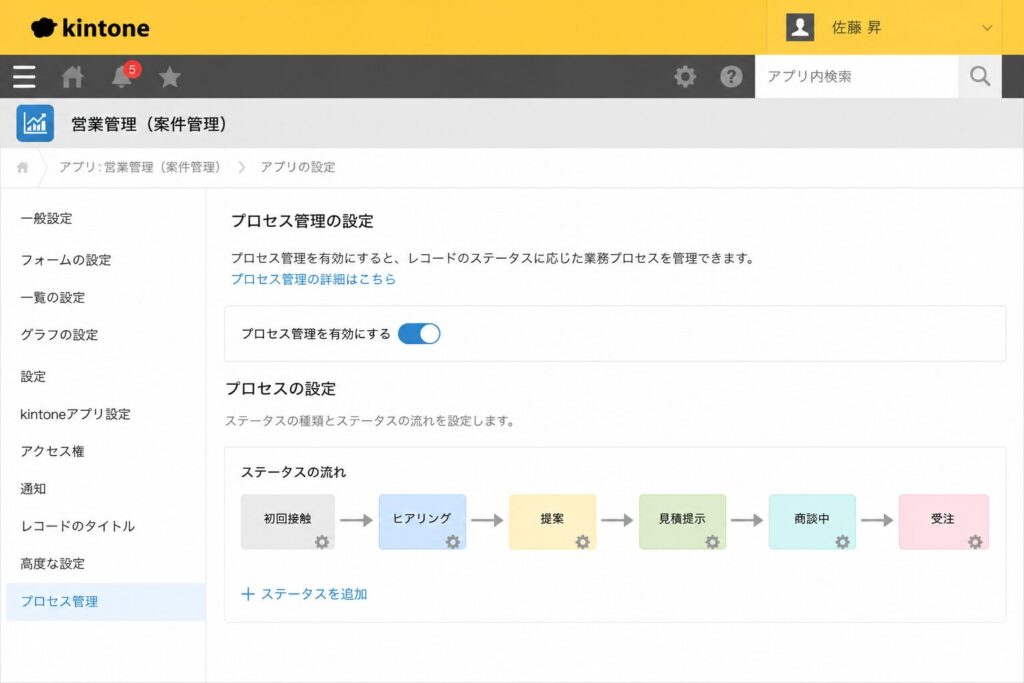This screenshot has width=1024, height=683.
Task: Click the 佐藤 昇 user name
Action: (x=856, y=27)
